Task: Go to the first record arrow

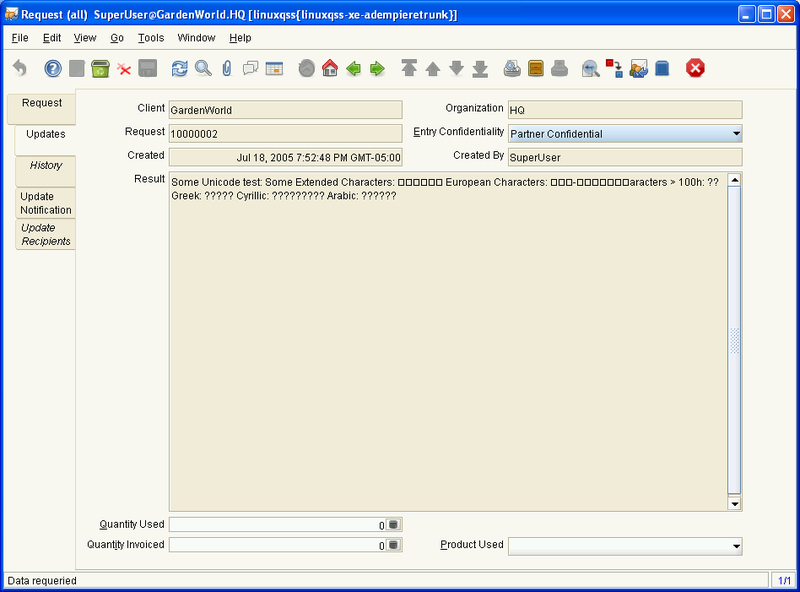Action: (x=409, y=68)
